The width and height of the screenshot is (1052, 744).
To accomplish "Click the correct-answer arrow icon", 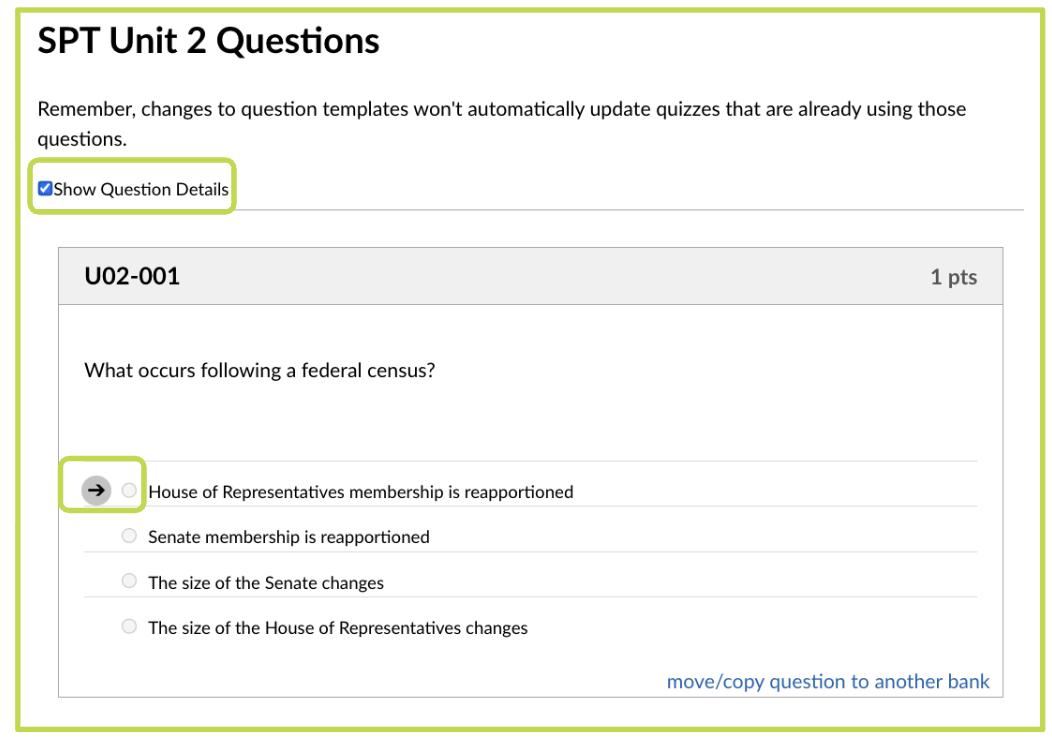I will point(95,491).
